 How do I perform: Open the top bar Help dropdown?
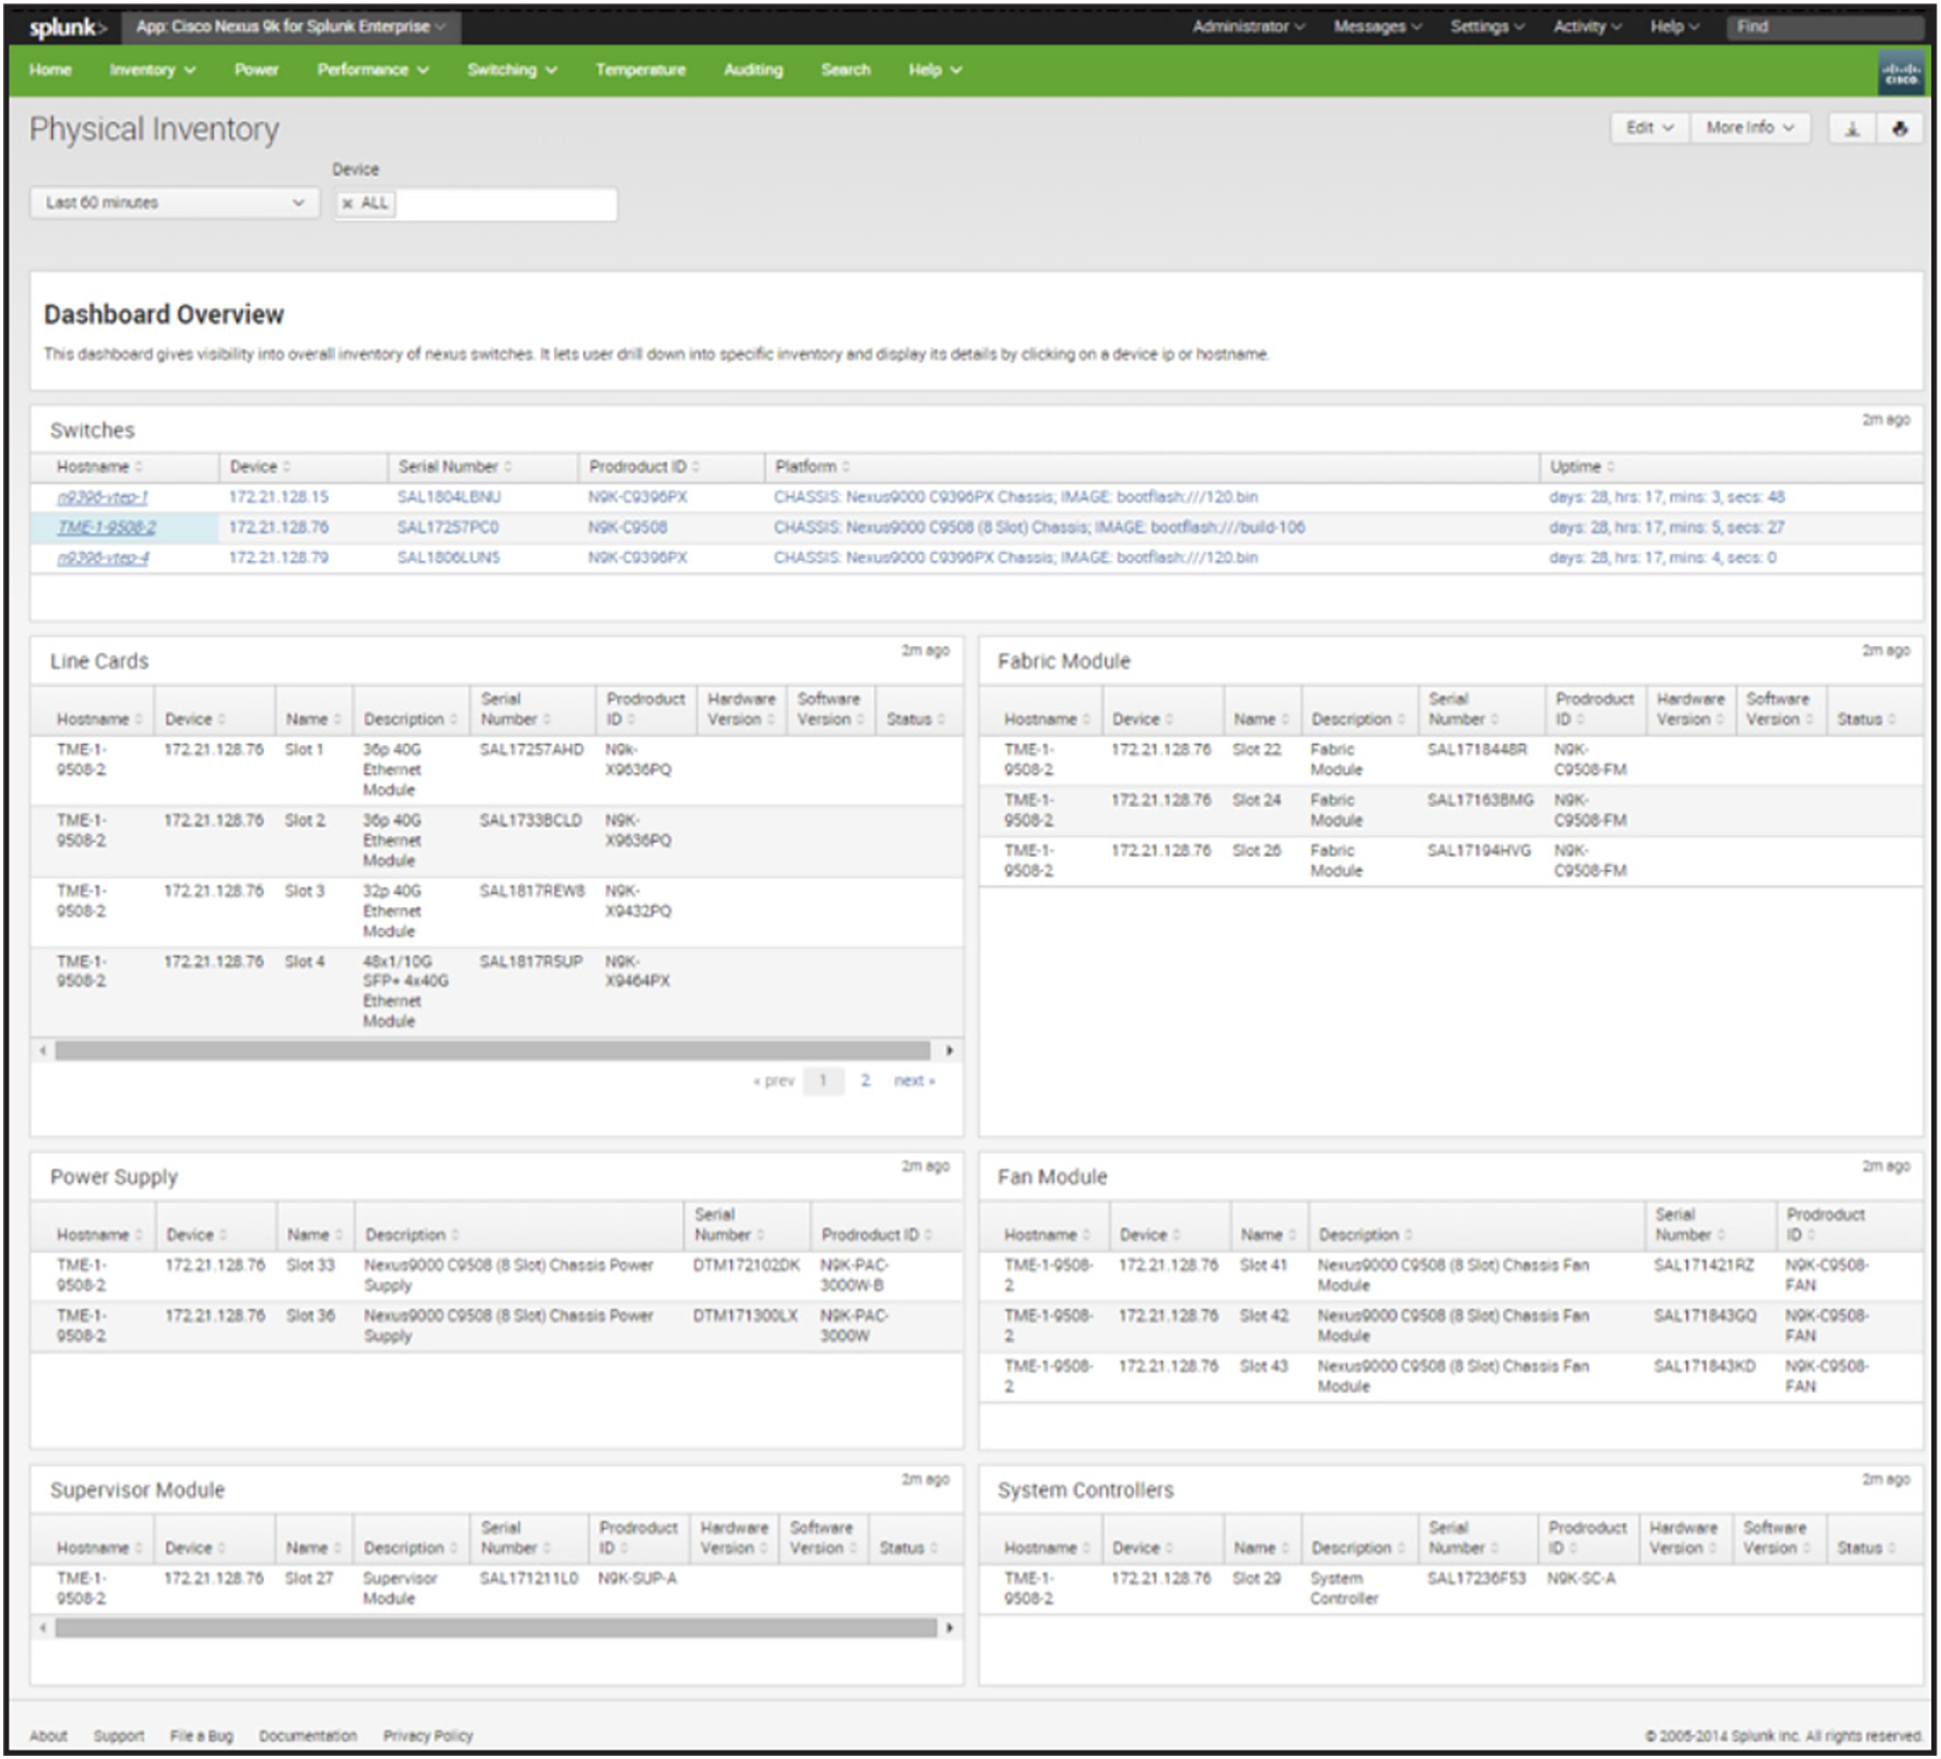pos(1673,27)
